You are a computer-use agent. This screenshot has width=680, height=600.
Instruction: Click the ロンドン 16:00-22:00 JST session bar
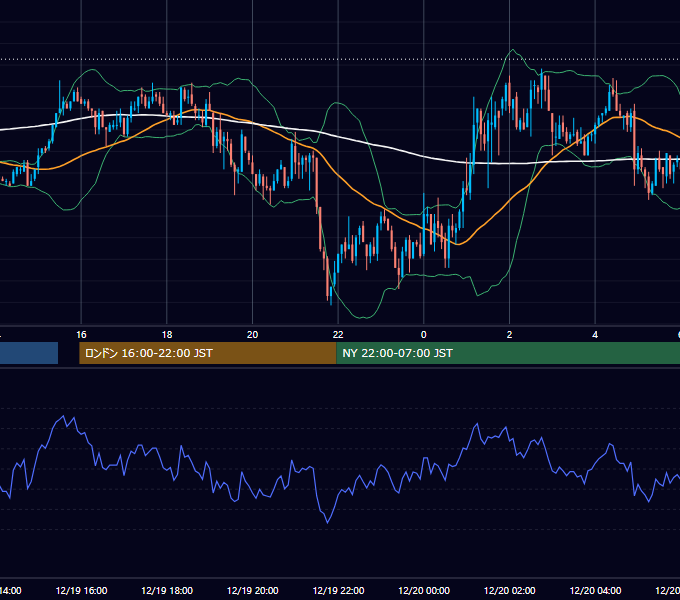point(207,353)
